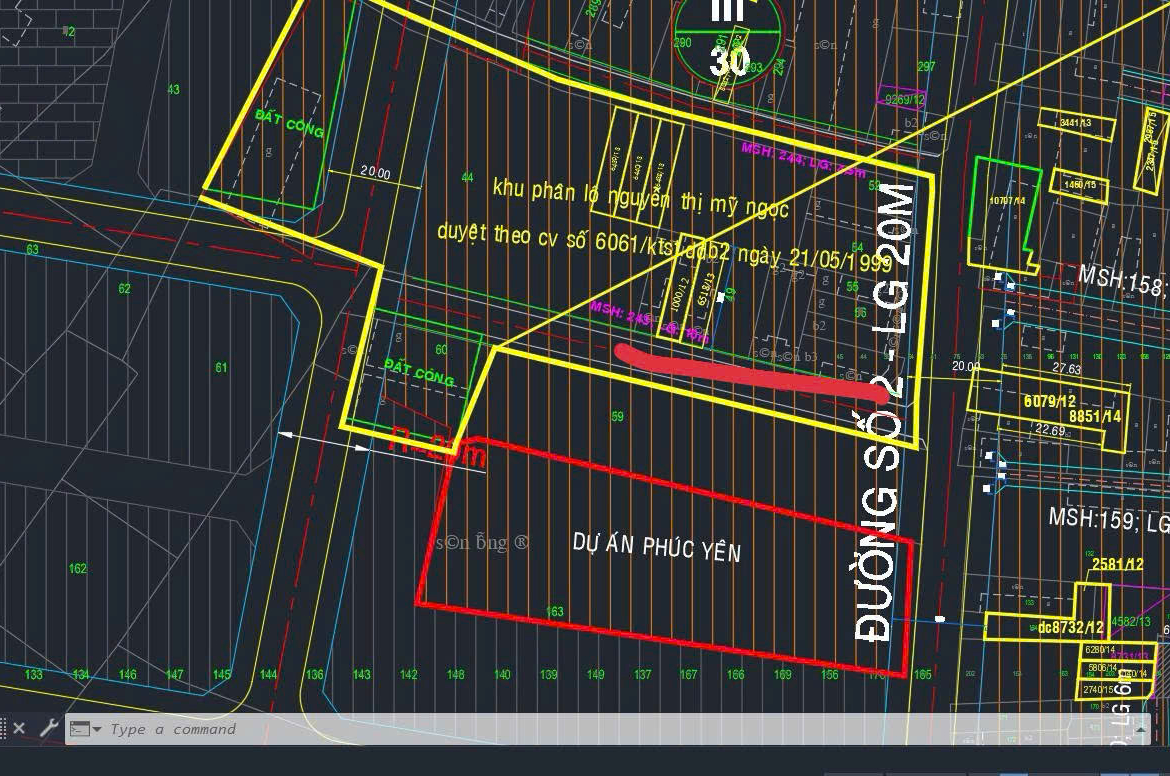Select parcel label 2581/12
This screenshot has height=776, width=1170.
[1117, 565]
